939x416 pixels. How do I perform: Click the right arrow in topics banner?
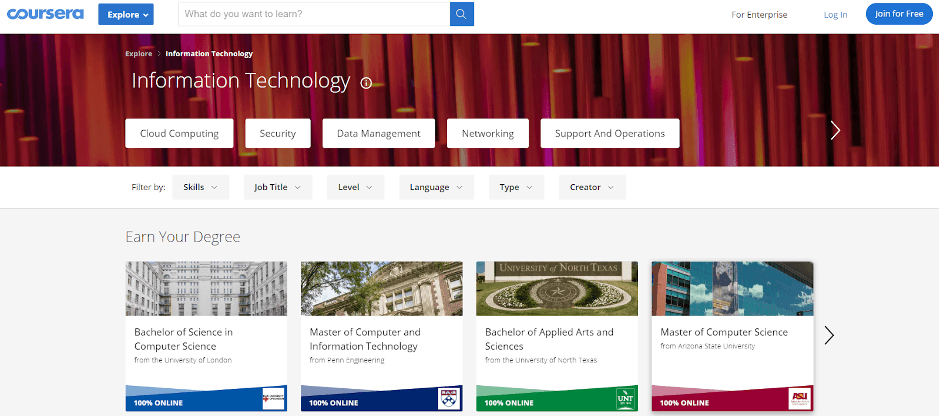[x=835, y=130]
